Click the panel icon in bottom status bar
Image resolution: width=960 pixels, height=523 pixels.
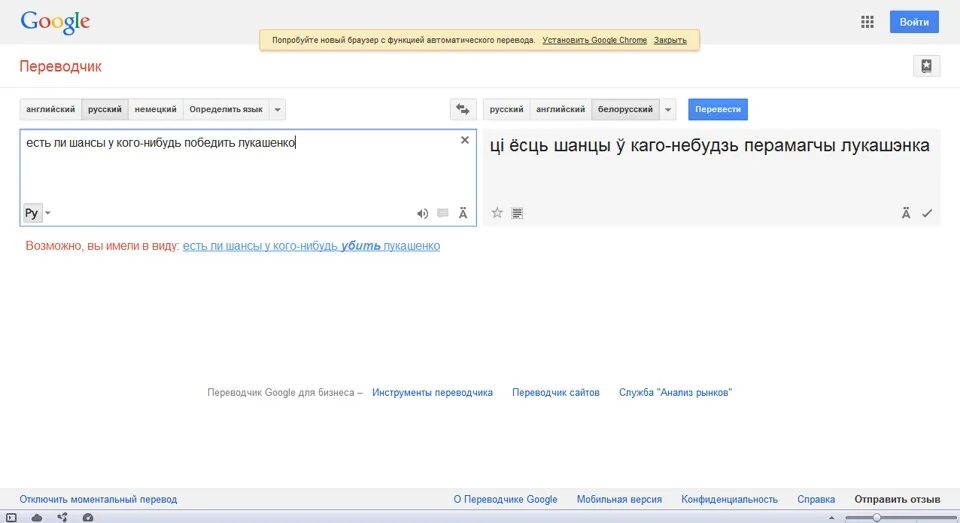tap(12, 517)
